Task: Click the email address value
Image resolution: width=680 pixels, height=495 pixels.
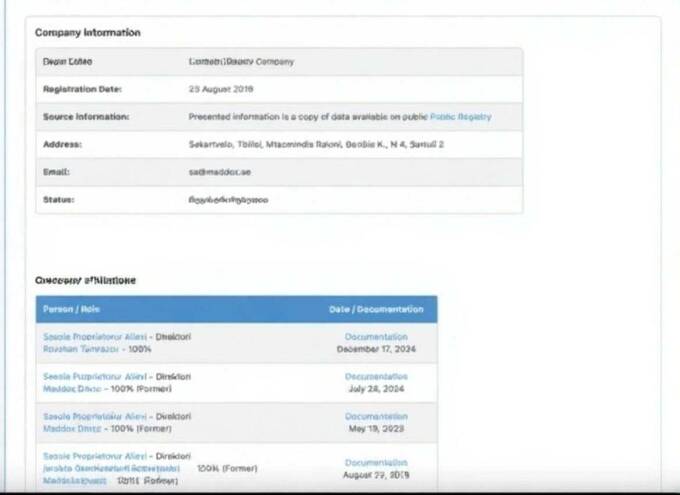Action: [219, 172]
